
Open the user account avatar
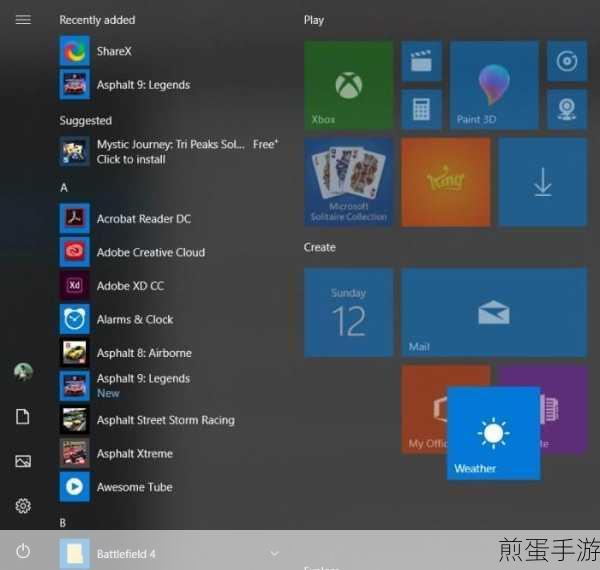click(x=23, y=371)
